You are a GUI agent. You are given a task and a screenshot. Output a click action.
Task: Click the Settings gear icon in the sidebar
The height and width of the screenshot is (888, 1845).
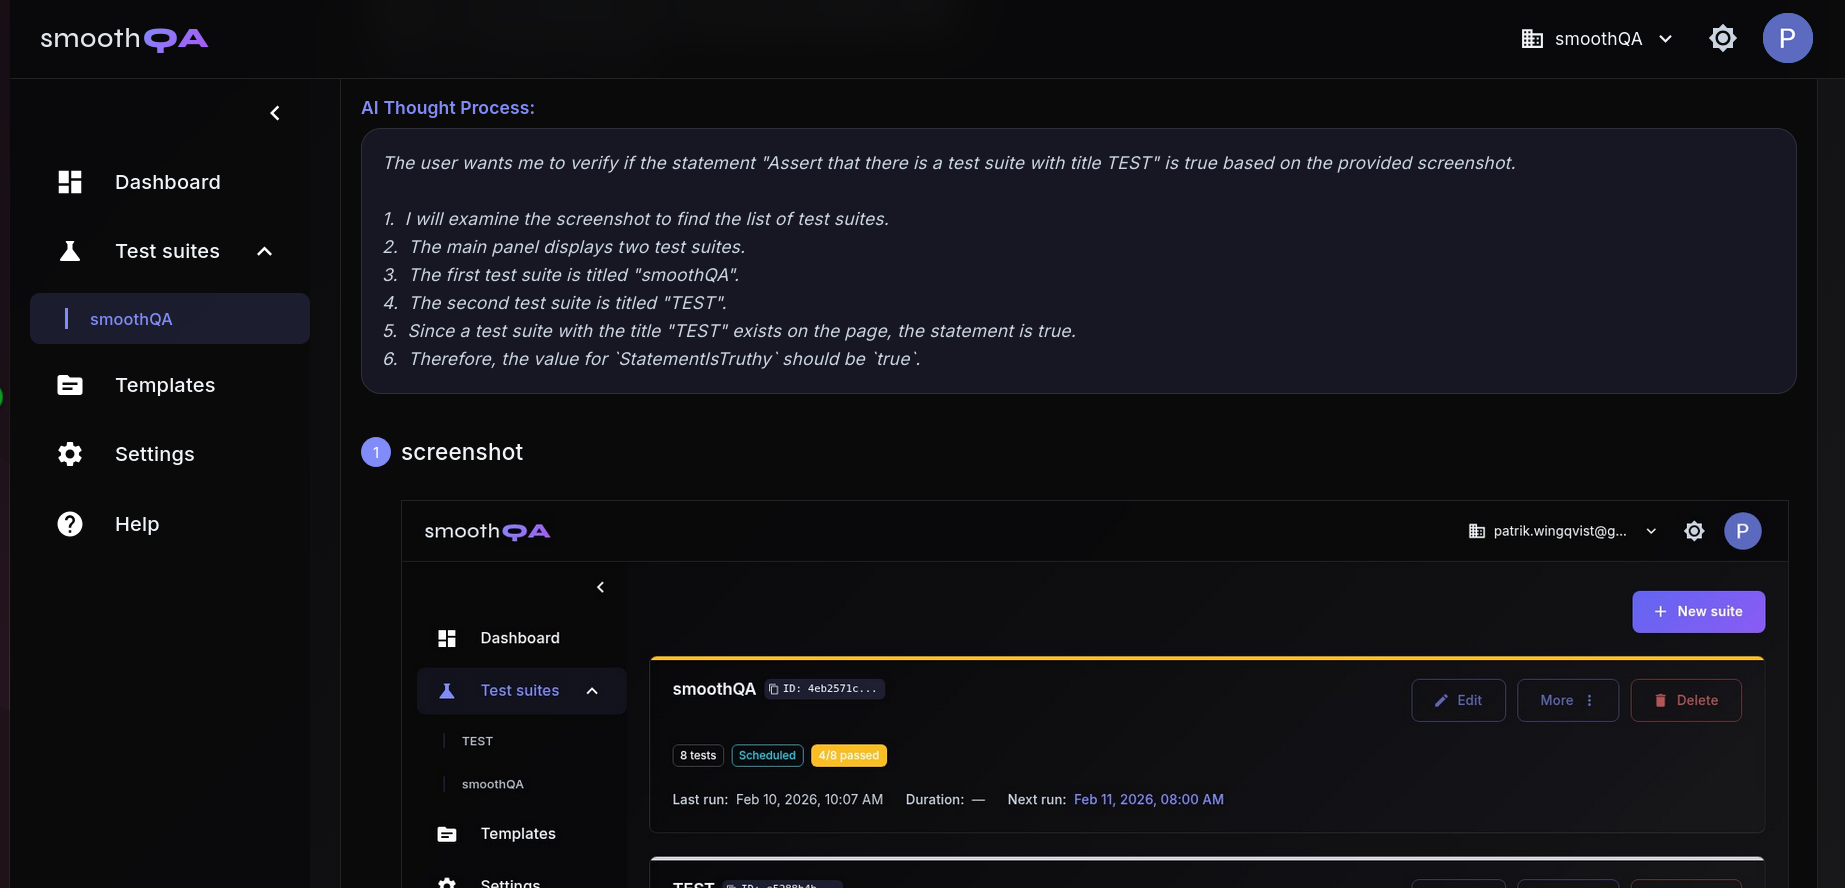pyautogui.click(x=69, y=453)
